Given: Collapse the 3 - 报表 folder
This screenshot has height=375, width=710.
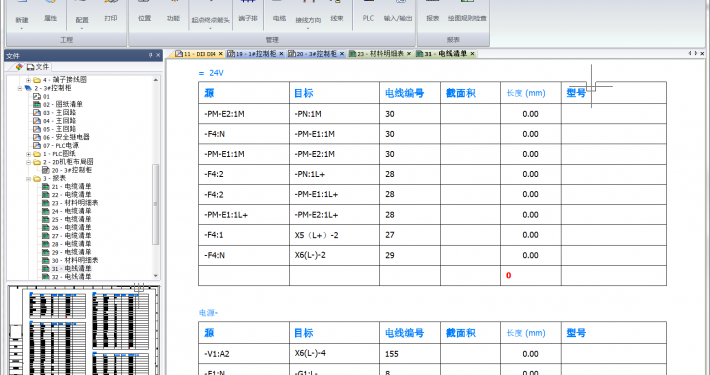Looking at the screenshot, I should click(x=28, y=178).
